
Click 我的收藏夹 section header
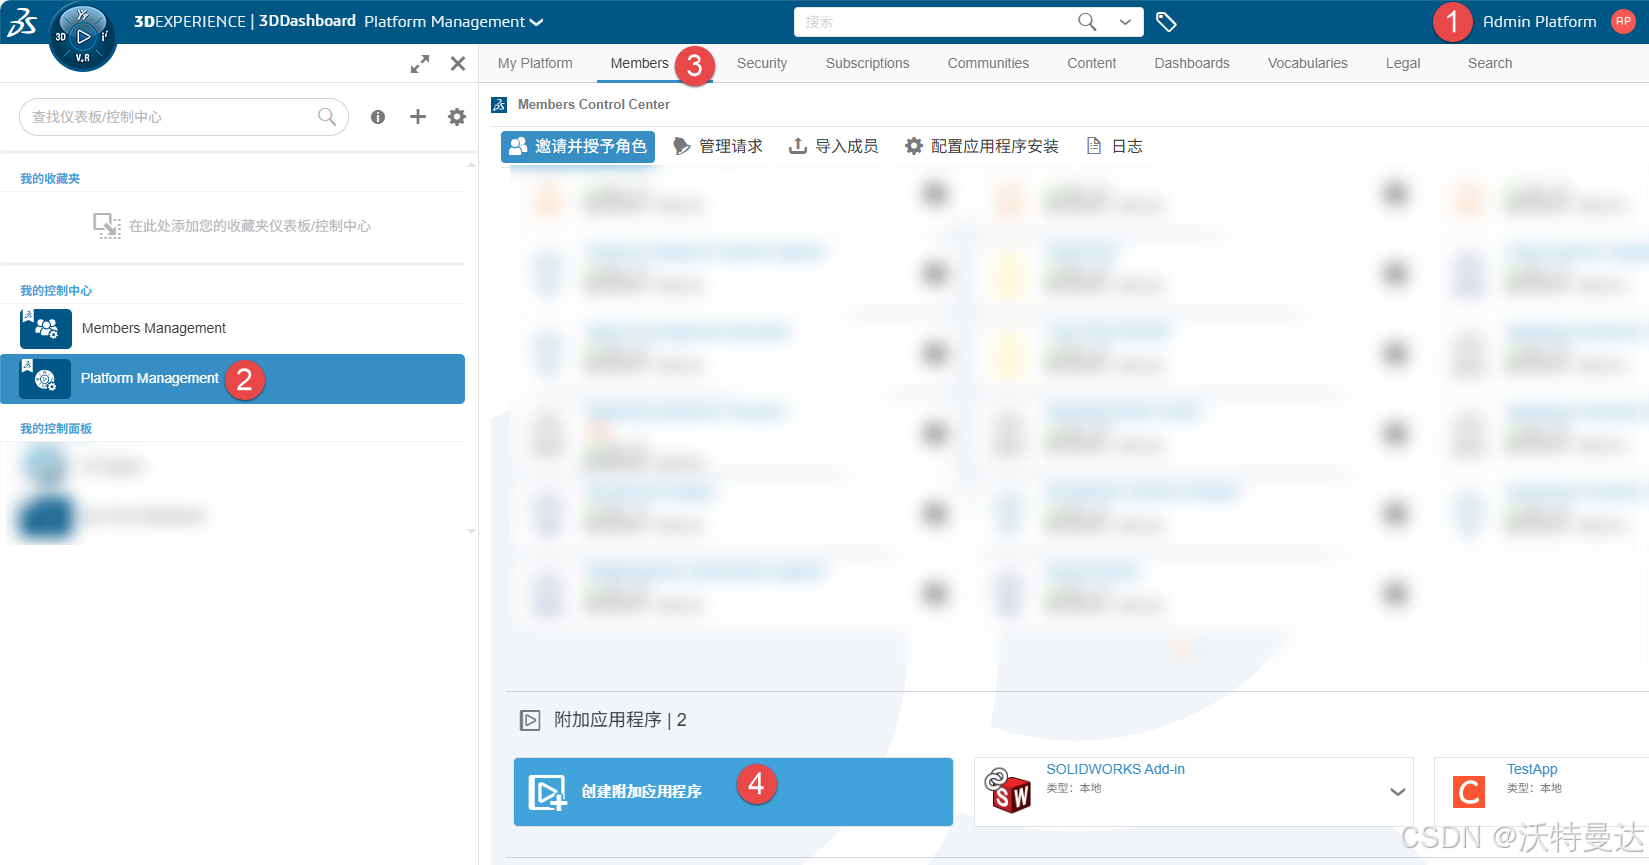pyautogui.click(x=50, y=179)
